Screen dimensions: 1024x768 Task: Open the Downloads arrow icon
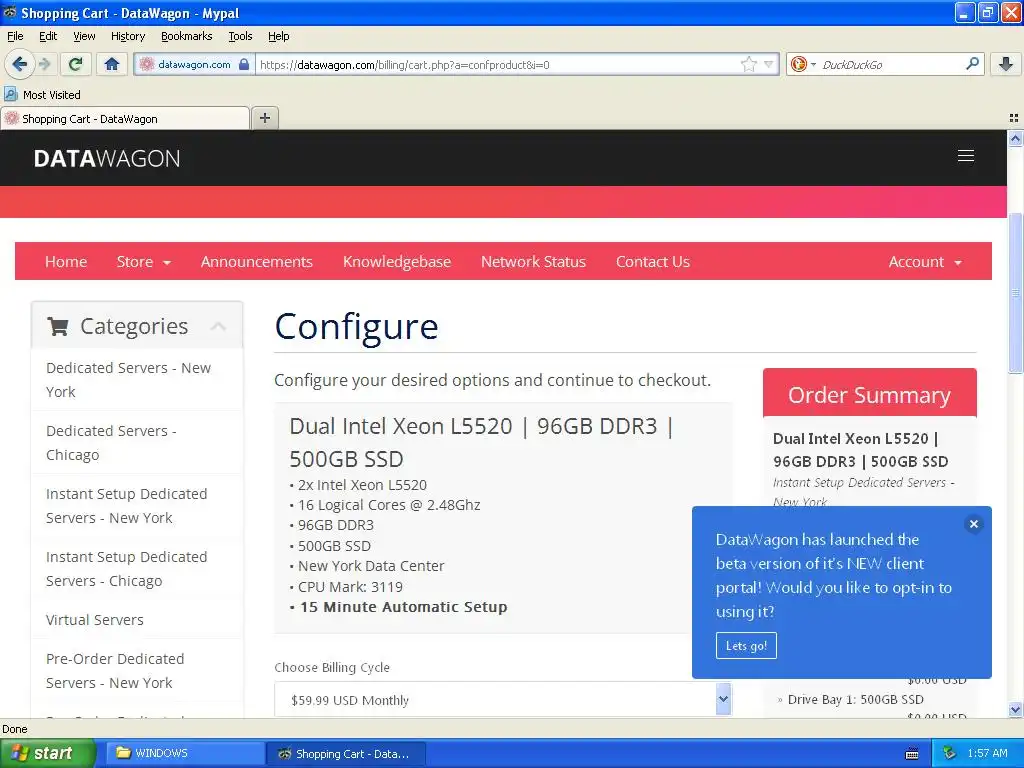click(1006, 64)
